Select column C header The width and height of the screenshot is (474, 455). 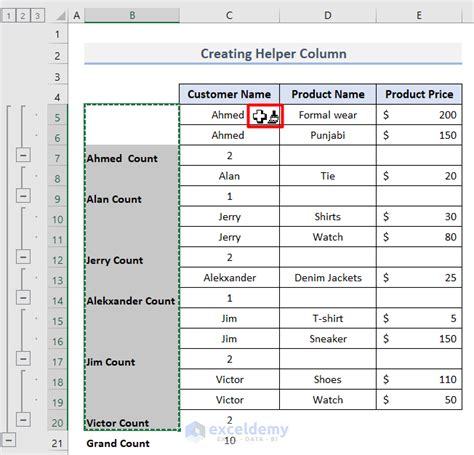[229, 15]
